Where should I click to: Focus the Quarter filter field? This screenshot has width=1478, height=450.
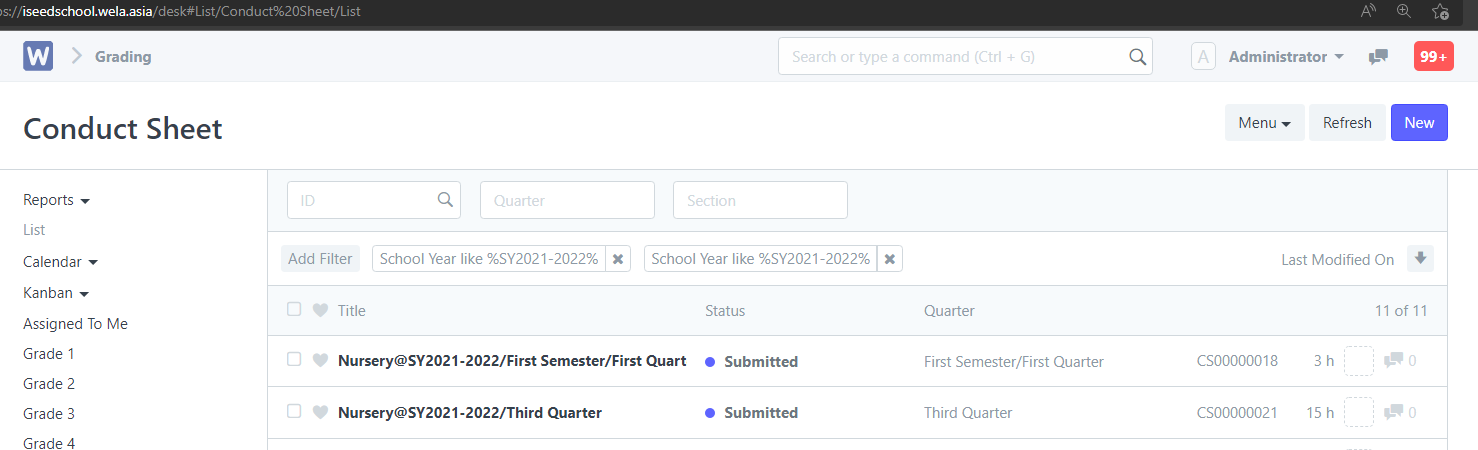567,200
